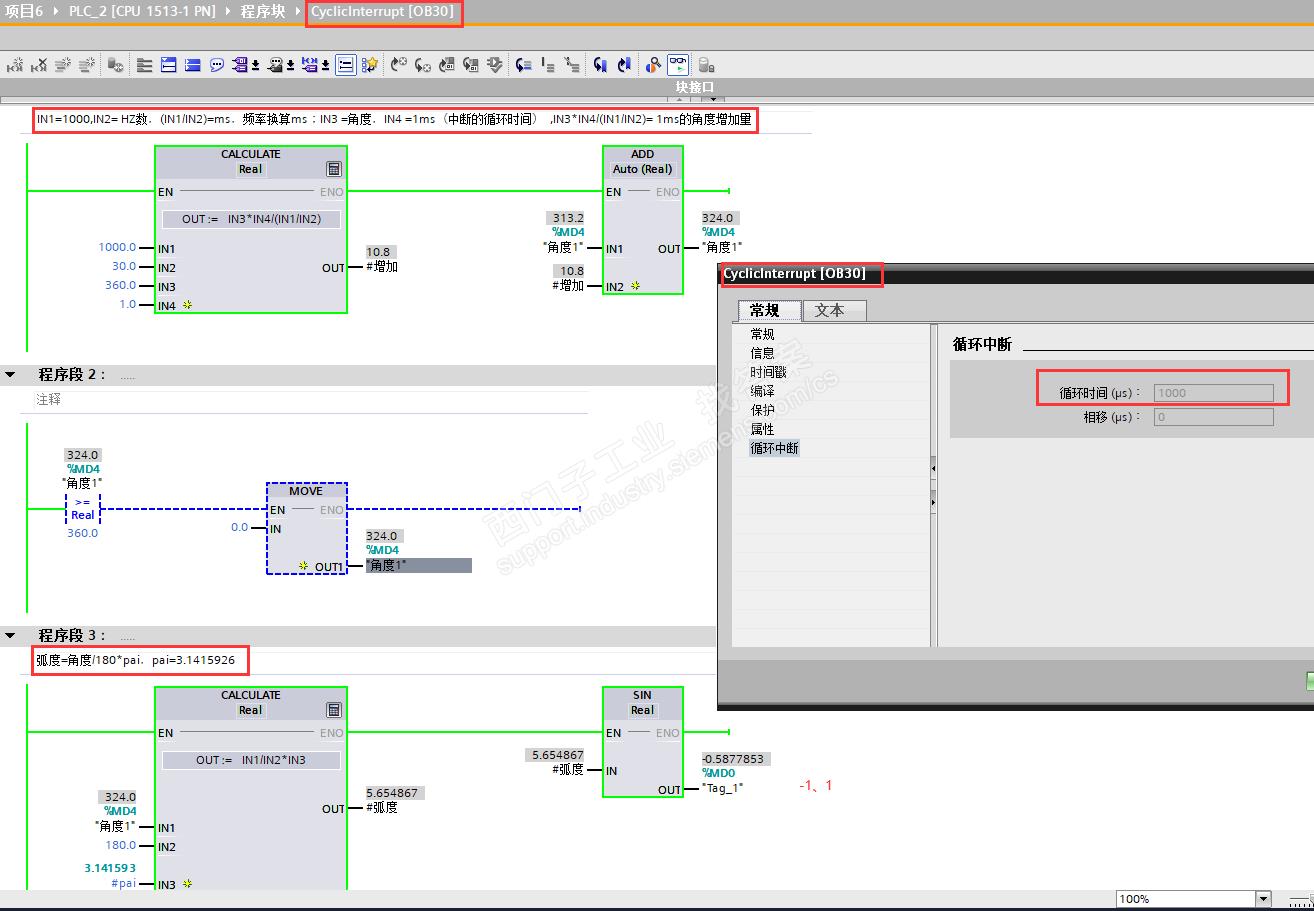Open calculator editor on network 3 CALCULATE
This screenshot has width=1314, height=911.
pyautogui.click(x=334, y=710)
